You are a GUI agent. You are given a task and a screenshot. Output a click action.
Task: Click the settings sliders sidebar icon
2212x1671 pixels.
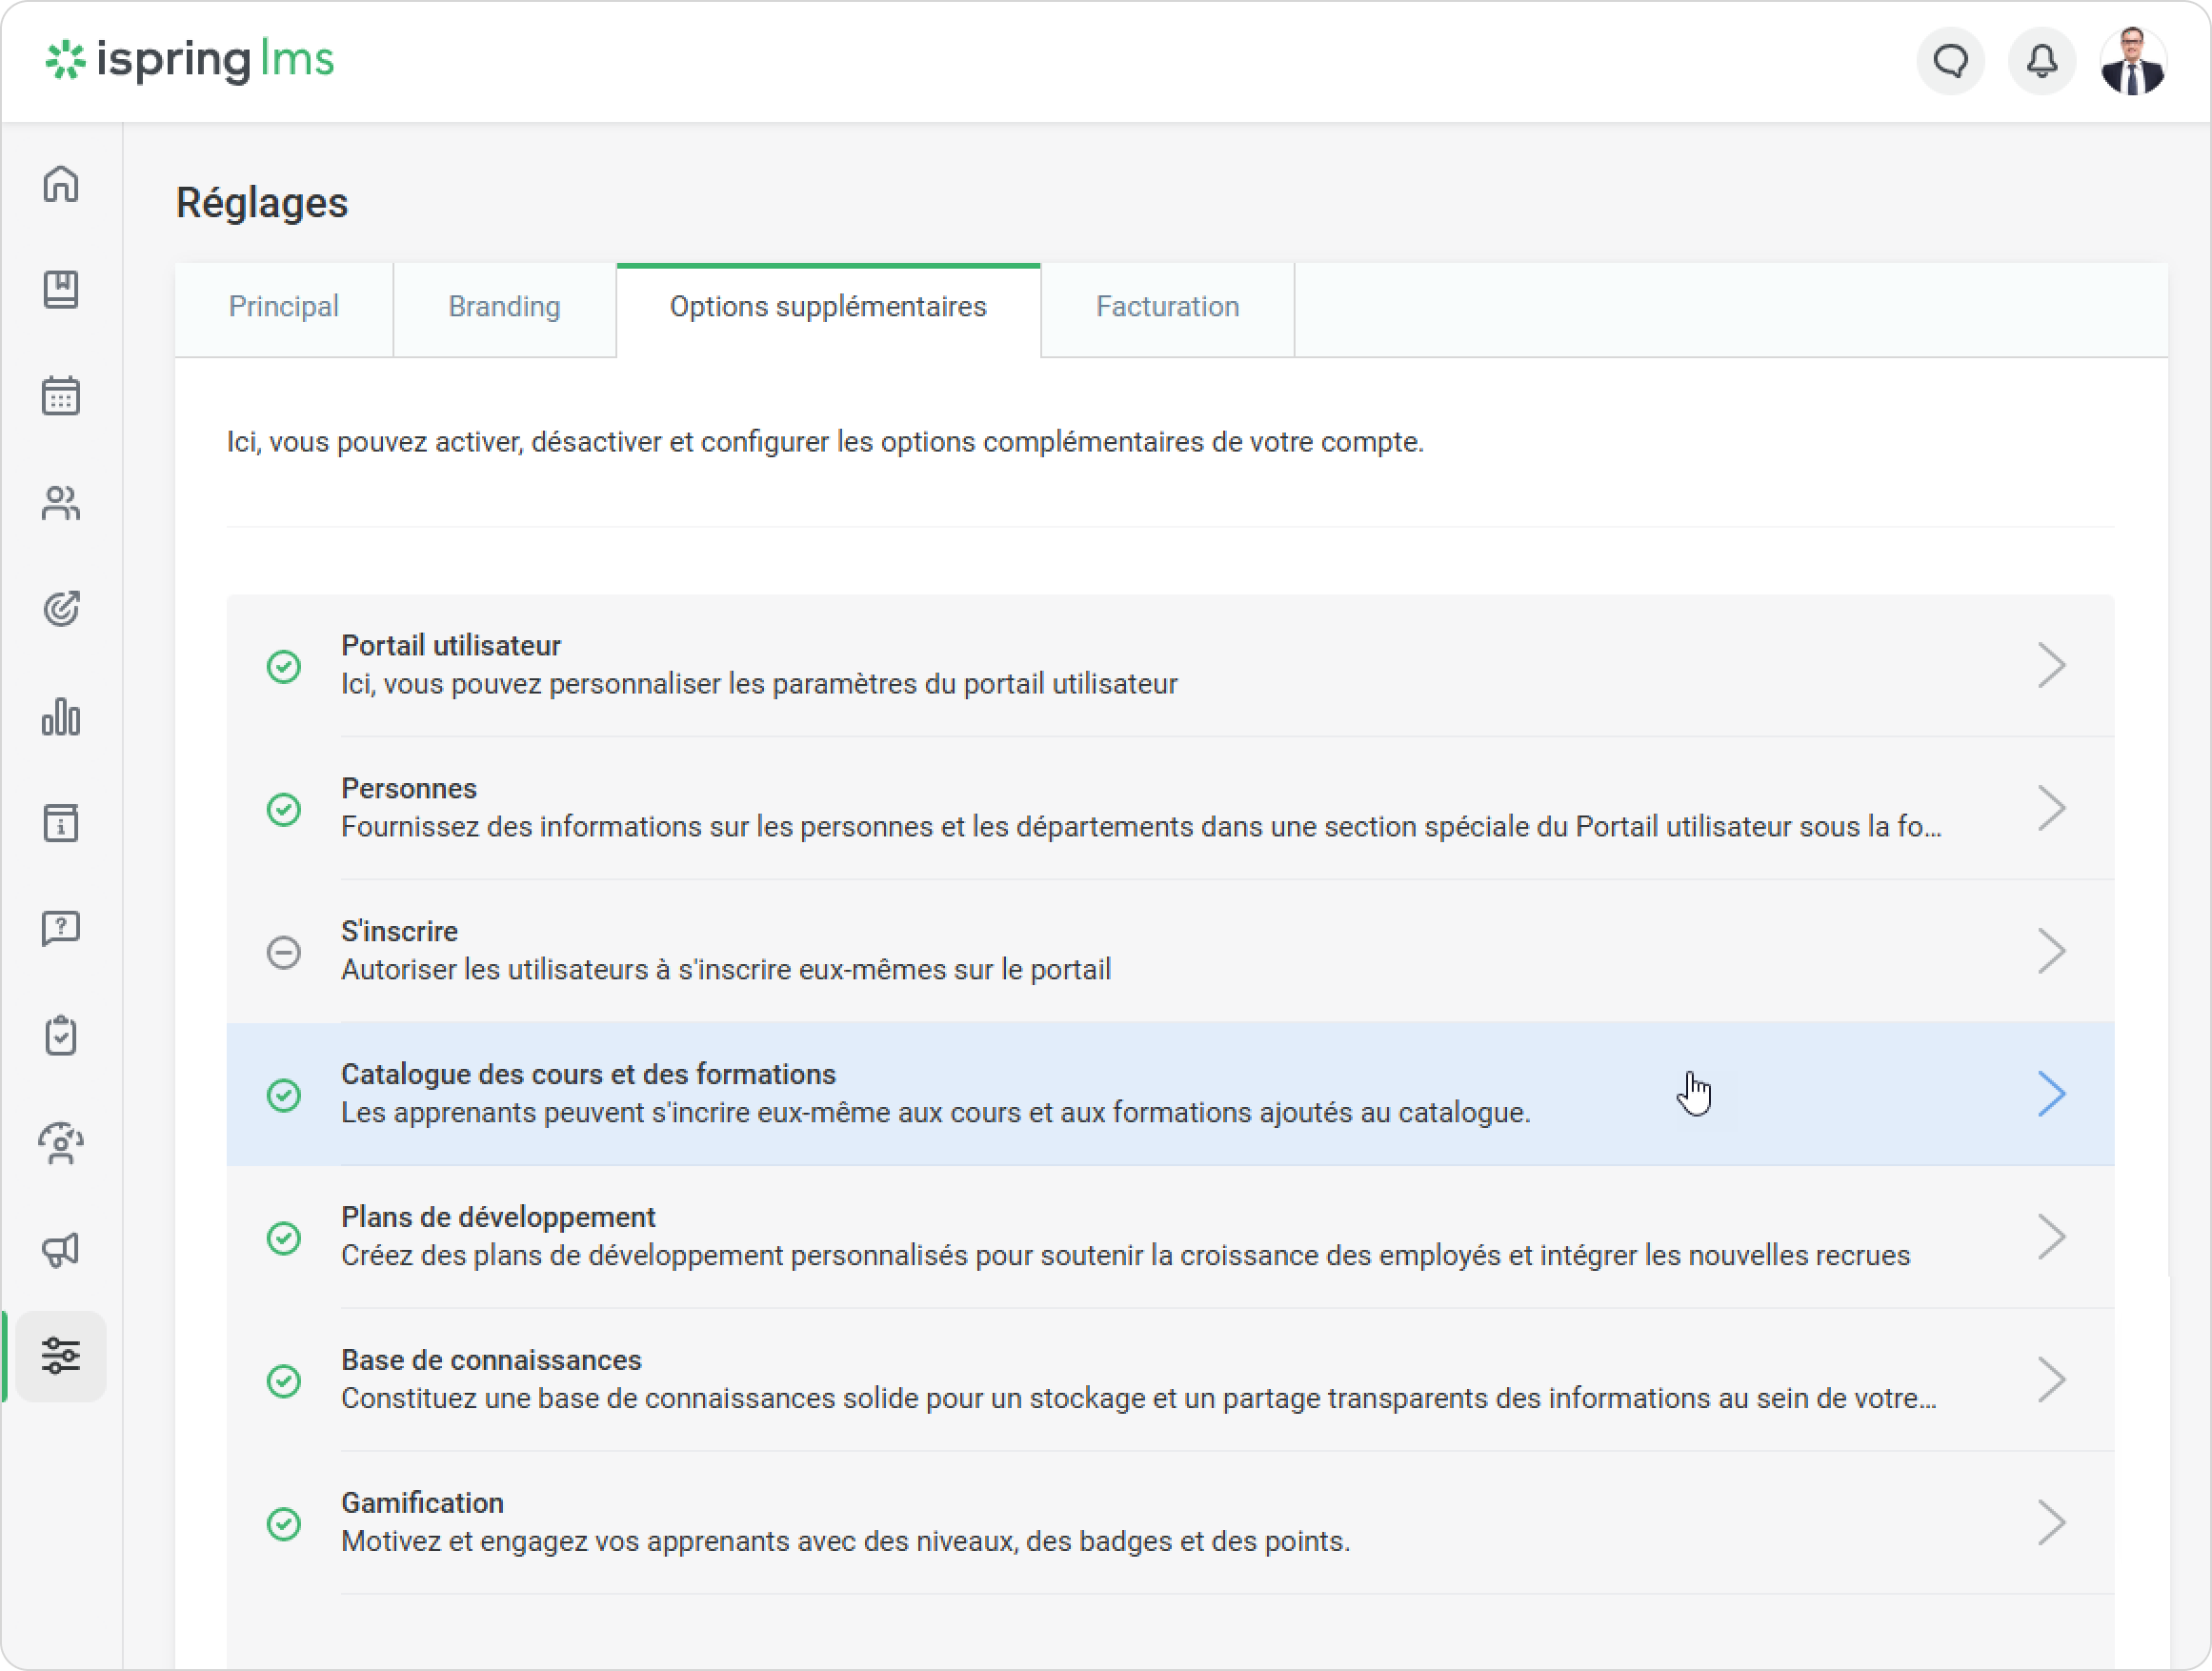coord(61,1355)
